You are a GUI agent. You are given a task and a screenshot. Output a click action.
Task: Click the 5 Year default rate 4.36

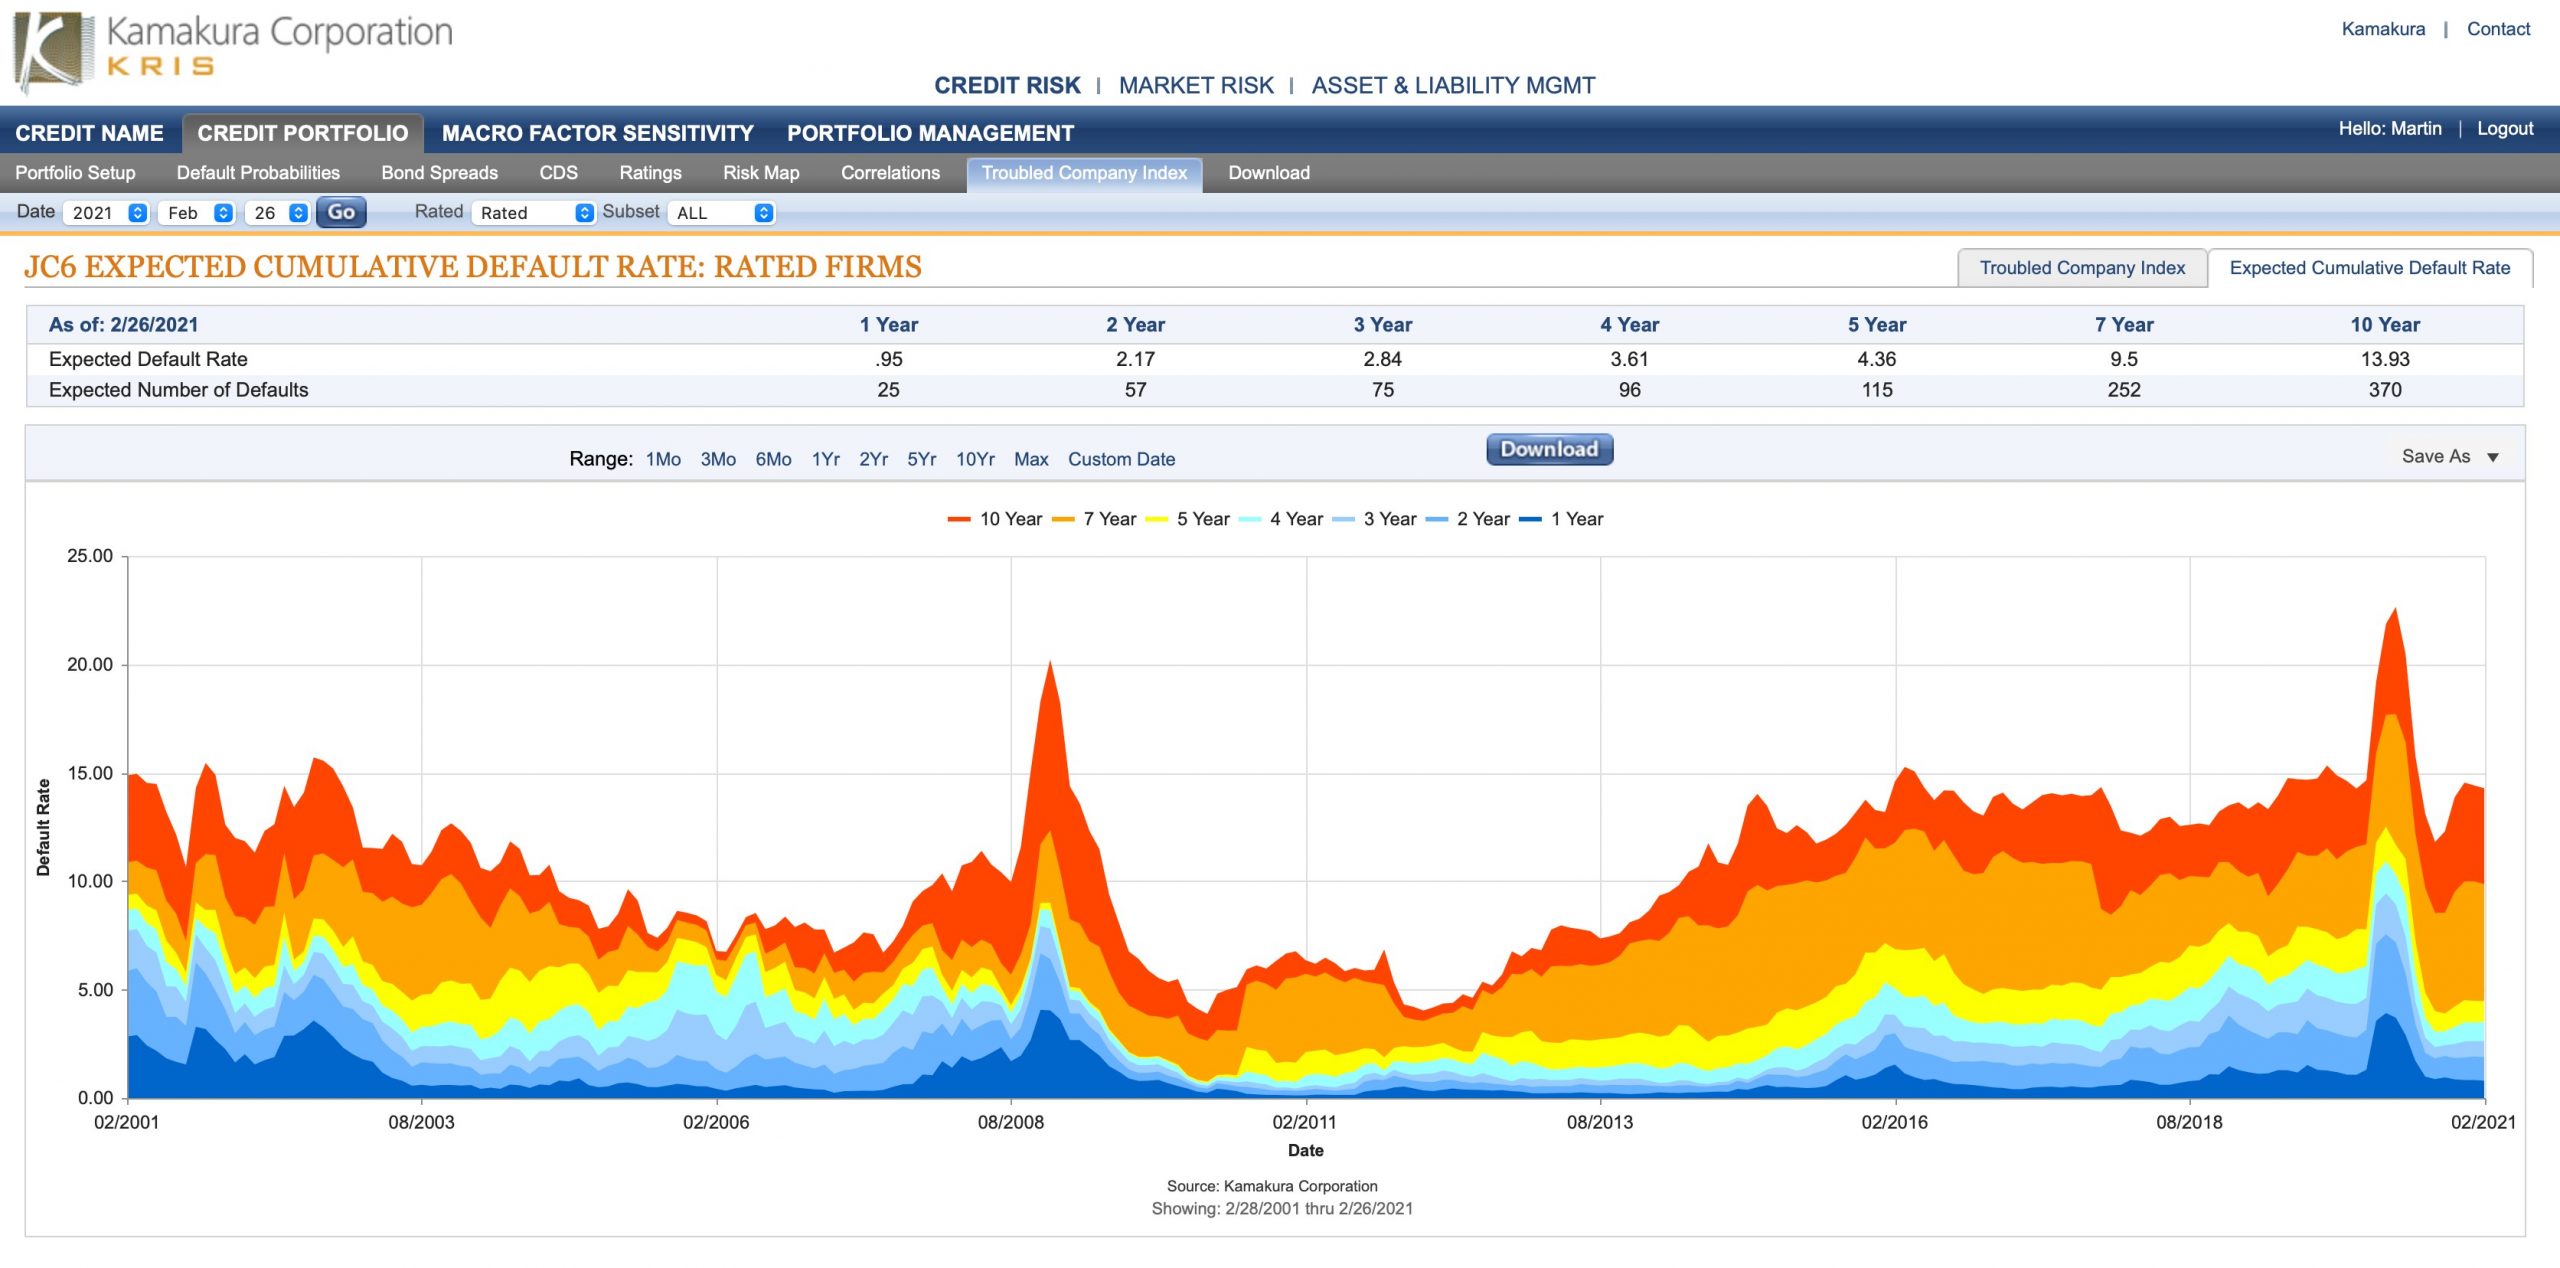(1876, 359)
